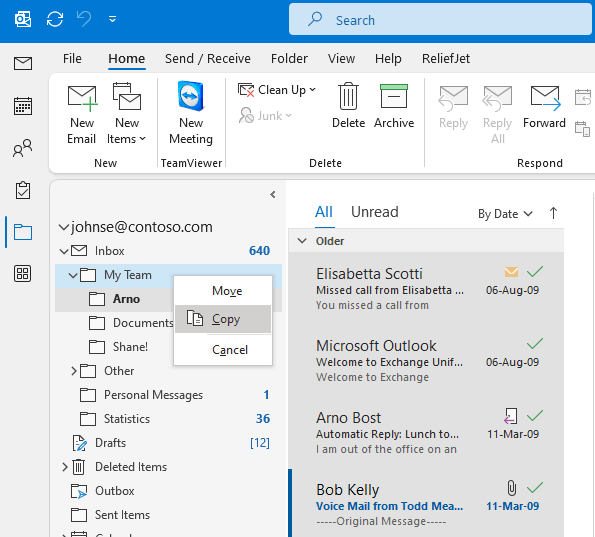Expand the Other folder
The height and width of the screenshot is (537, 595).
tap(74, 371)
